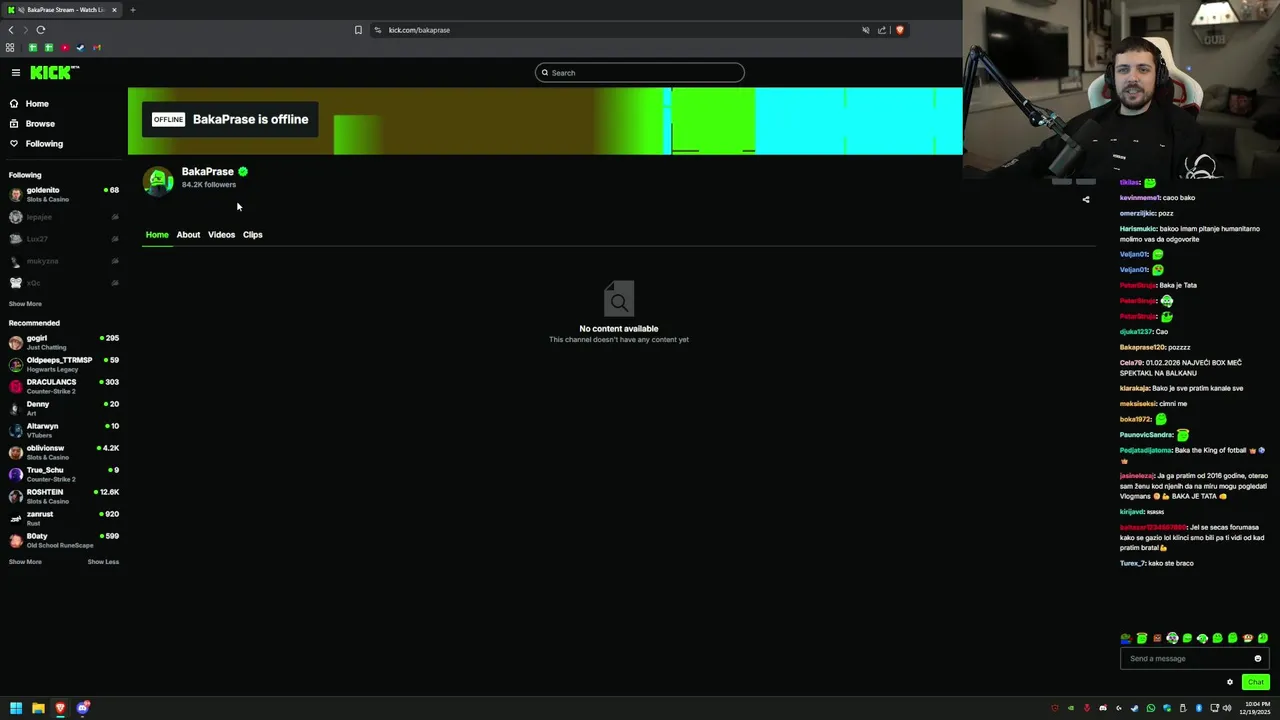
Task: Open B0aty recommended channel
Action: [64, 540]
